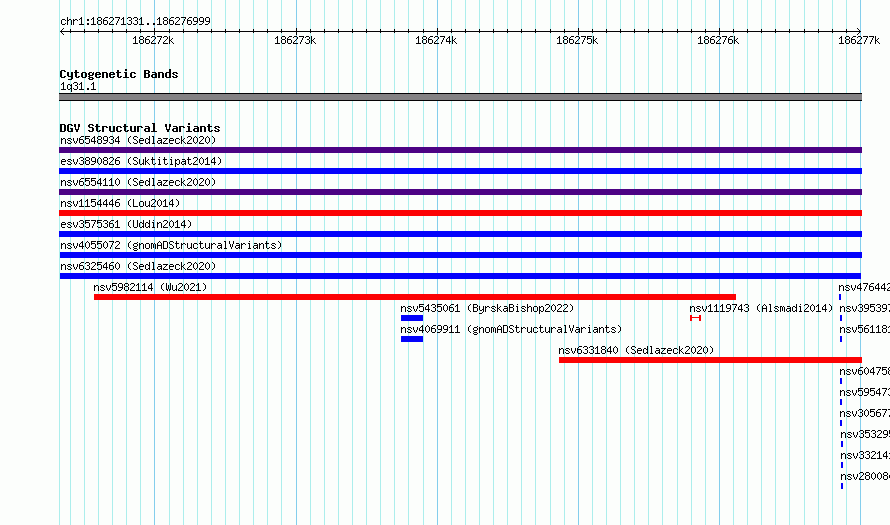Click the nsv6331840 (Sedlazeck2020) label
Viewport: 890px width, 525px height.
(636, 350)
